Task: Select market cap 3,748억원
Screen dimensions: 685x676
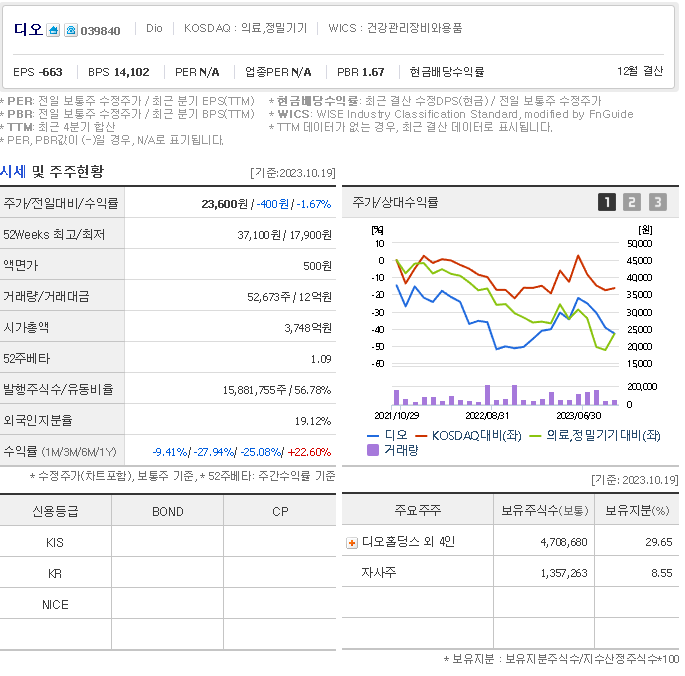Action: click(x=308, y=328)
